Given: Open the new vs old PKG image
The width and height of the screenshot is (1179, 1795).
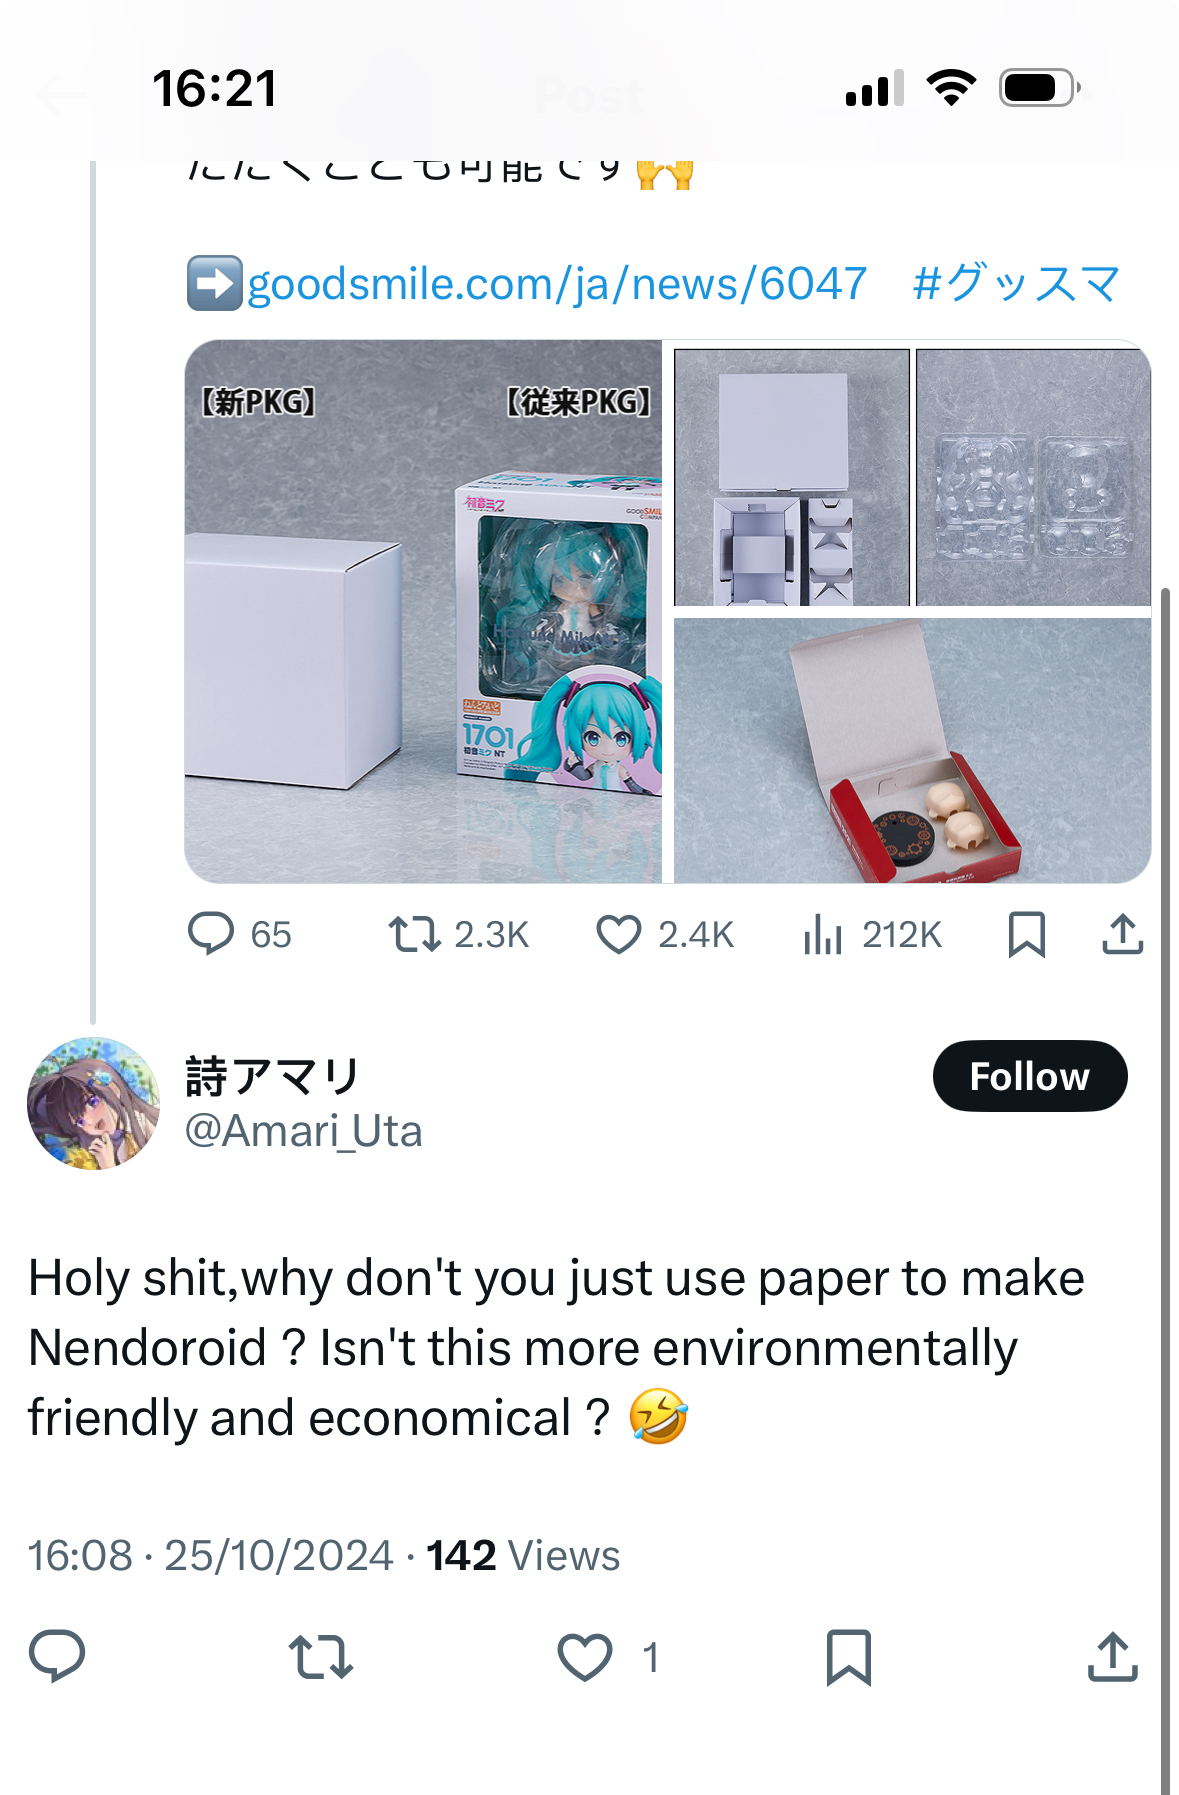Looking at the screenshot, I should [423, 611].
